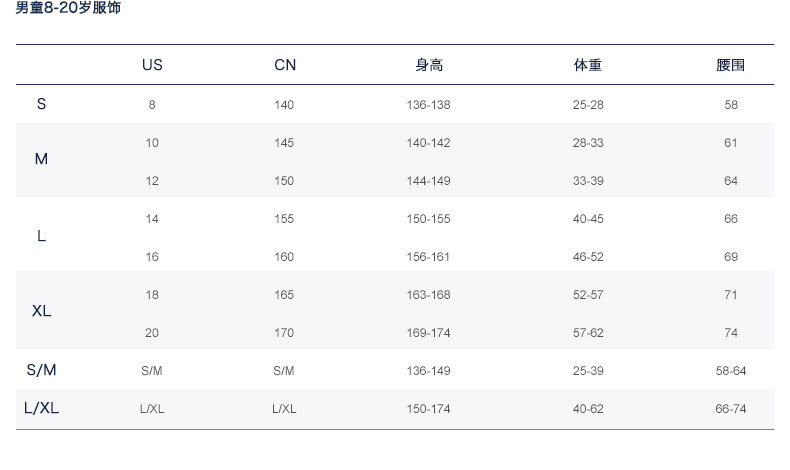The image size is (790, 470).
Task: Click the 腰围 waist column header
Action: click(731, 65)
